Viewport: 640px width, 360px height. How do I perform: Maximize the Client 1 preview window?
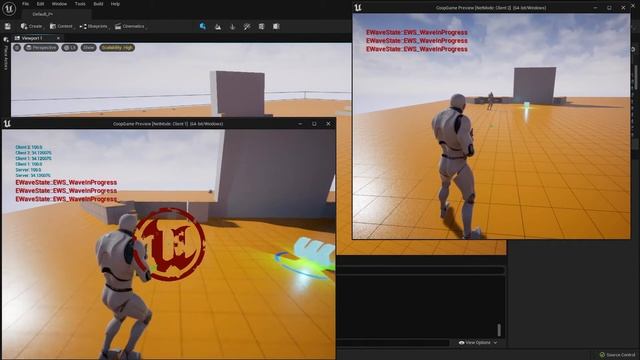click(x=314, y=124)
